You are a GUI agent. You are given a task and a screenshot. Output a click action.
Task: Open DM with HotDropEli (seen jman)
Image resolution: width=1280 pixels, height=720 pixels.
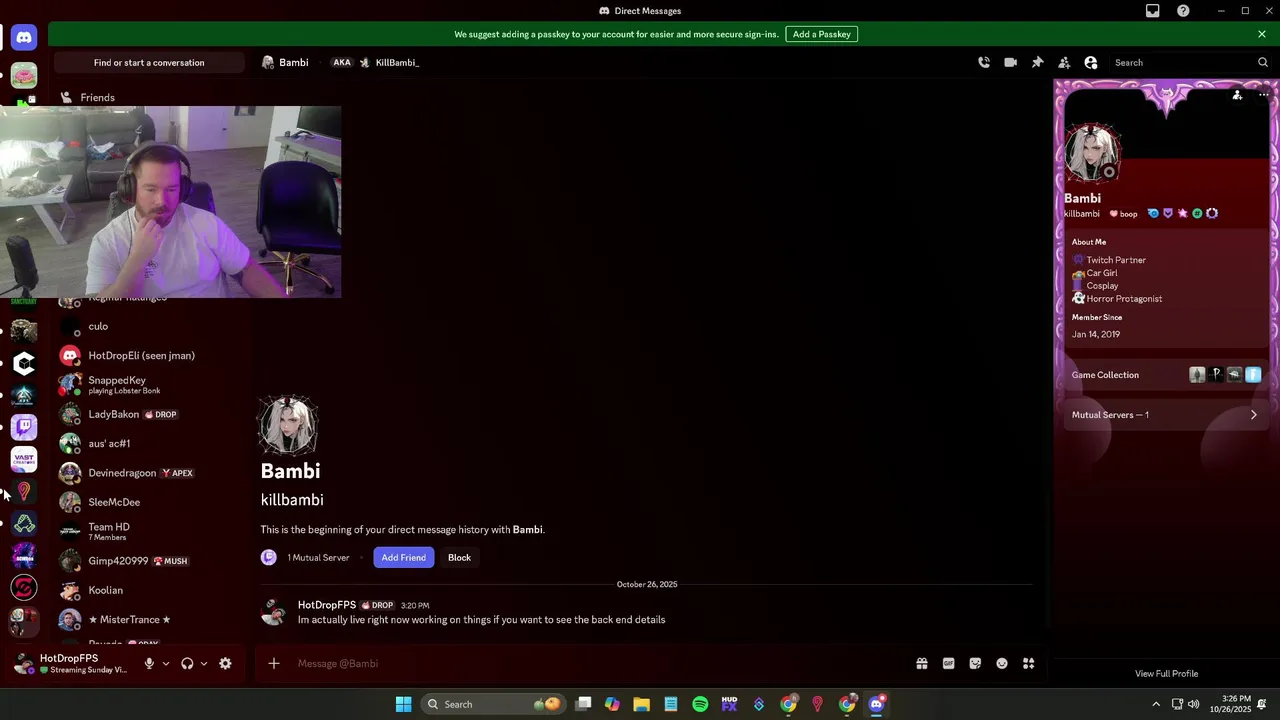pyautogui.click(x=150, y=355)
